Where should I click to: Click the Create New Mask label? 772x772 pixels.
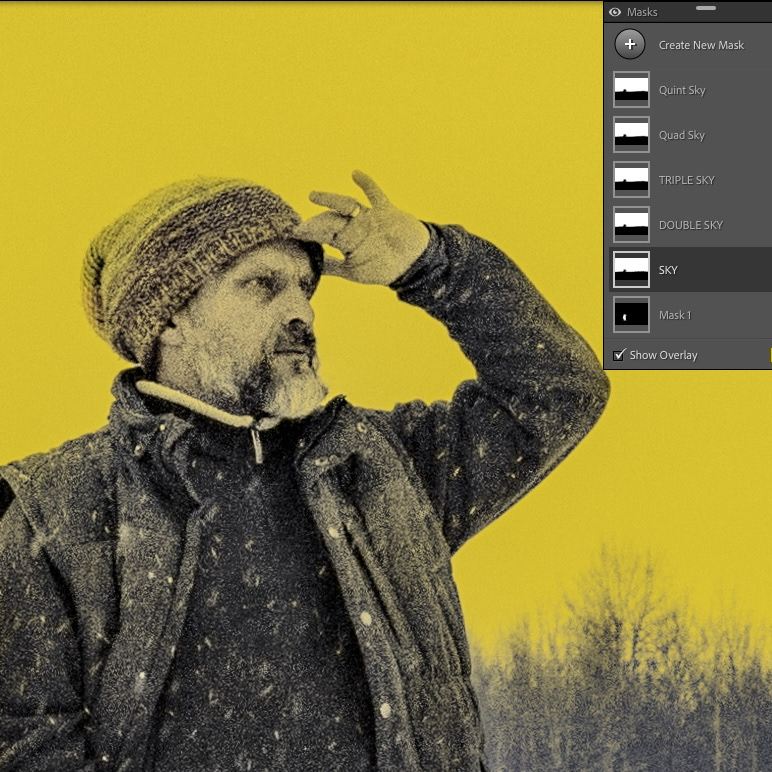pyautogui.click(x=701, y=45)
